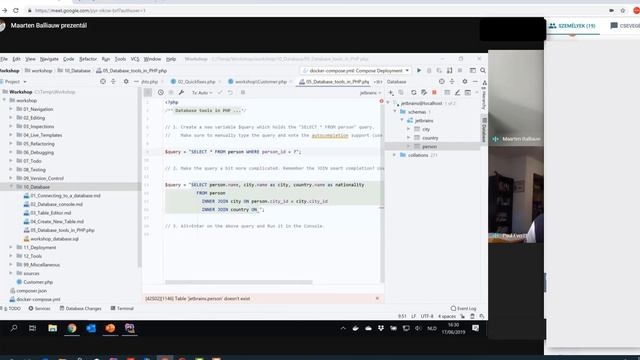Expand the 11_Deployment folder
The width and height of the screenshot is (640, 360).
(x=11, y=247)
